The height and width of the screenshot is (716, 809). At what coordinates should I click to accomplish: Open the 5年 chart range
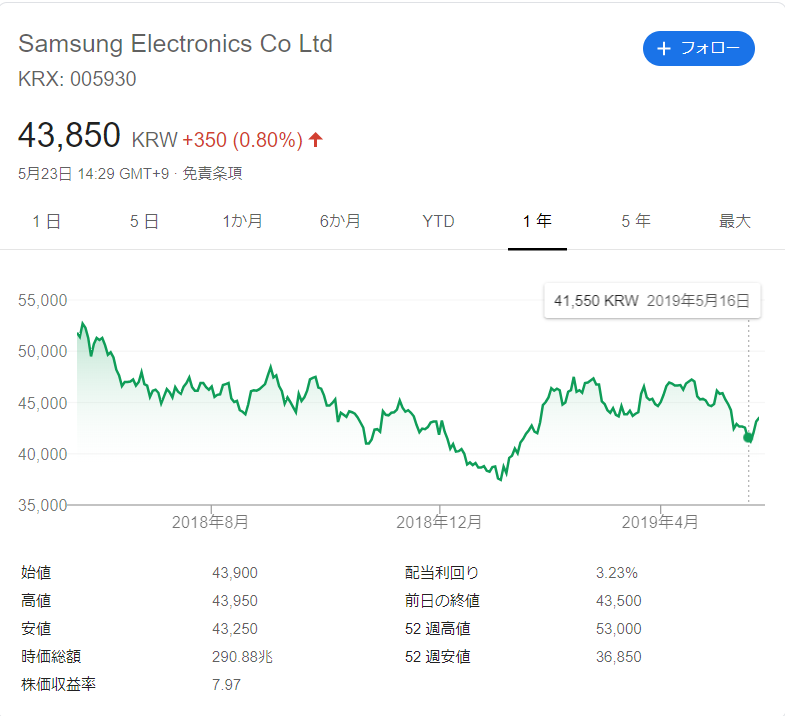click(636, 221)
